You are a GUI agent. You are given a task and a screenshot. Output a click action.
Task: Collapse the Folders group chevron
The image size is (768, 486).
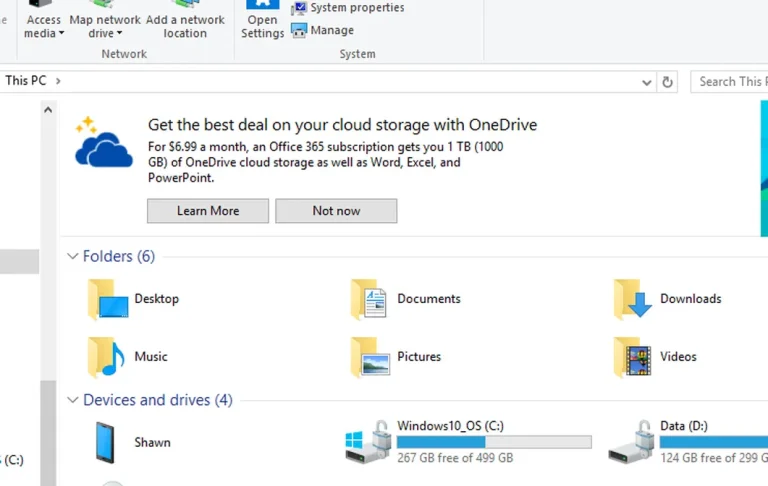[72, 256]
